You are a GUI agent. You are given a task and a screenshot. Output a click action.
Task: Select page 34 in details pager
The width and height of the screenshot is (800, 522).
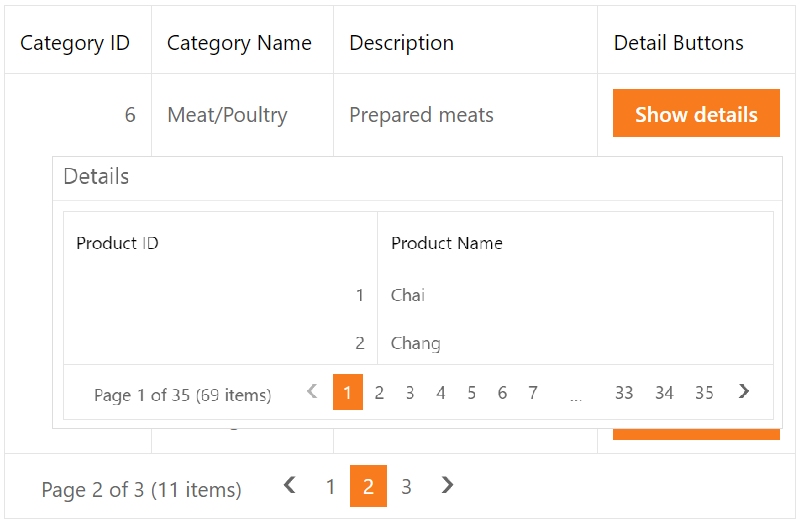(x=664, y=393)
